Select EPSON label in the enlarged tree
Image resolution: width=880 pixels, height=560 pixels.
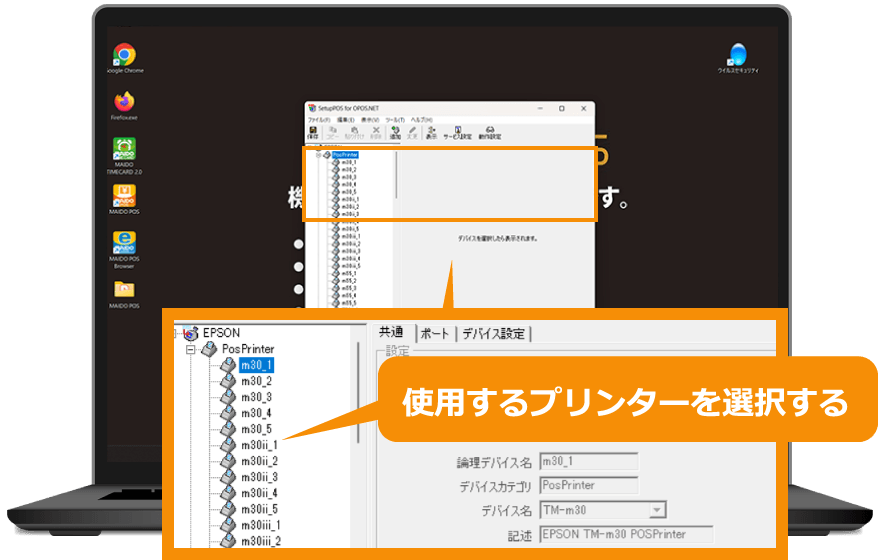coord(222,333)
